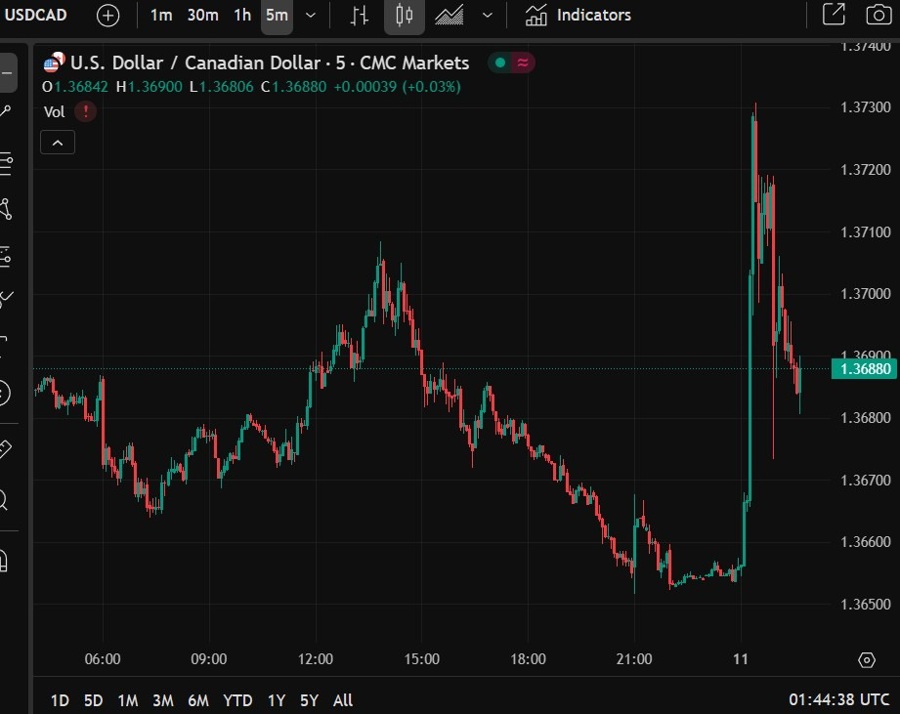Open the USDCAD symbol search
Viewport: 900px width, 714px height.
pos(36,15)
